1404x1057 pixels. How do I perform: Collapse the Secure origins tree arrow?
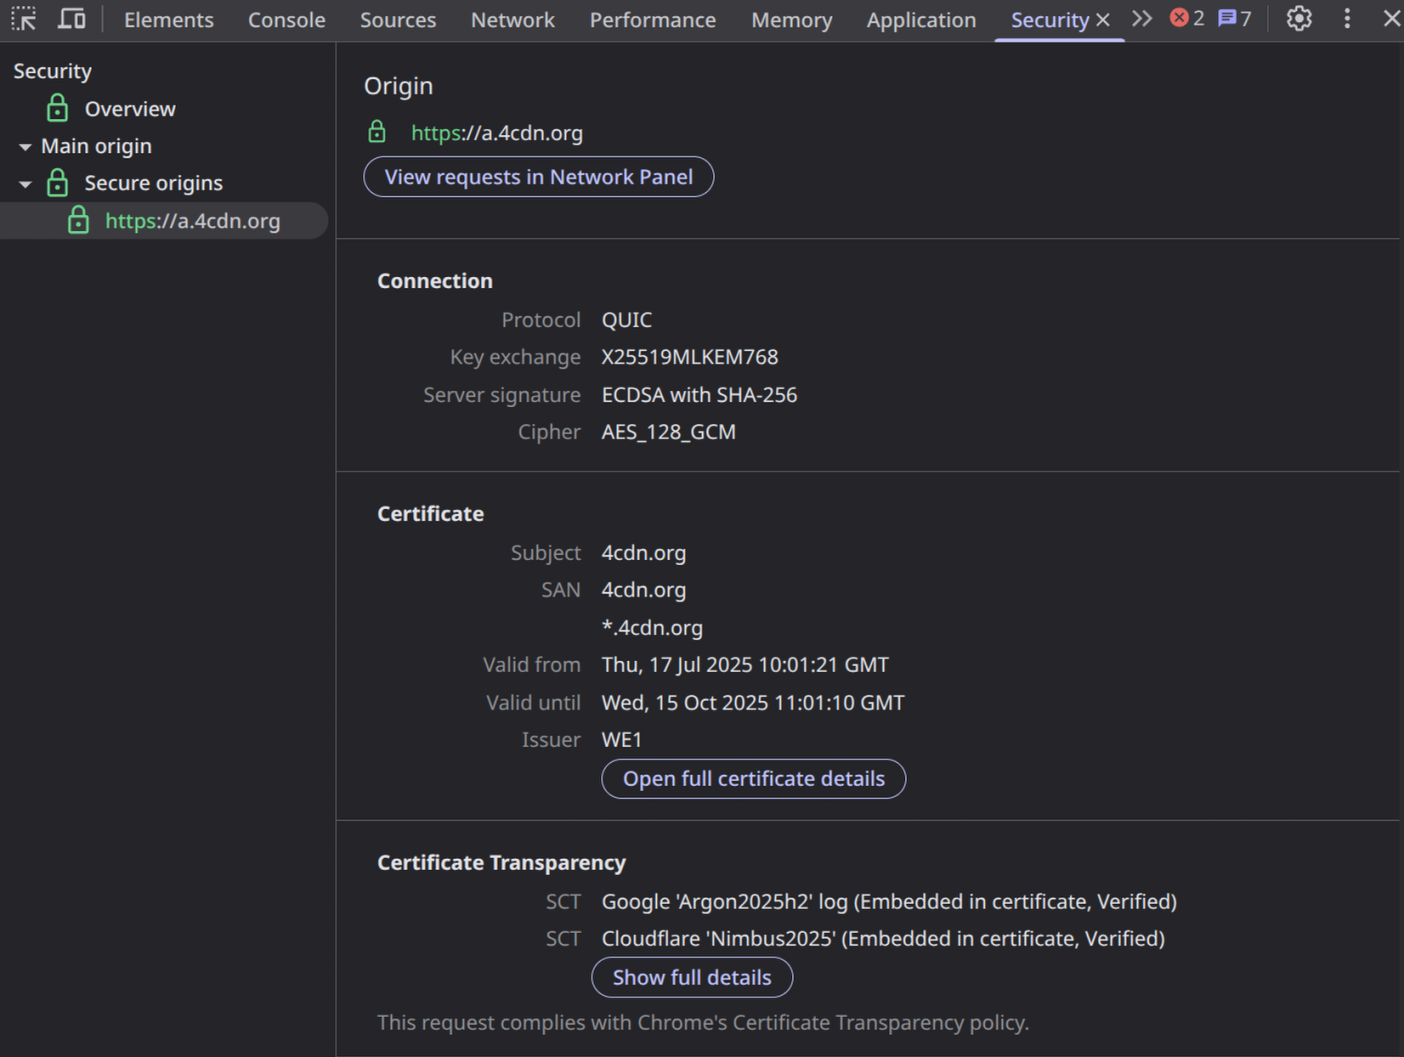coord(25,184)
